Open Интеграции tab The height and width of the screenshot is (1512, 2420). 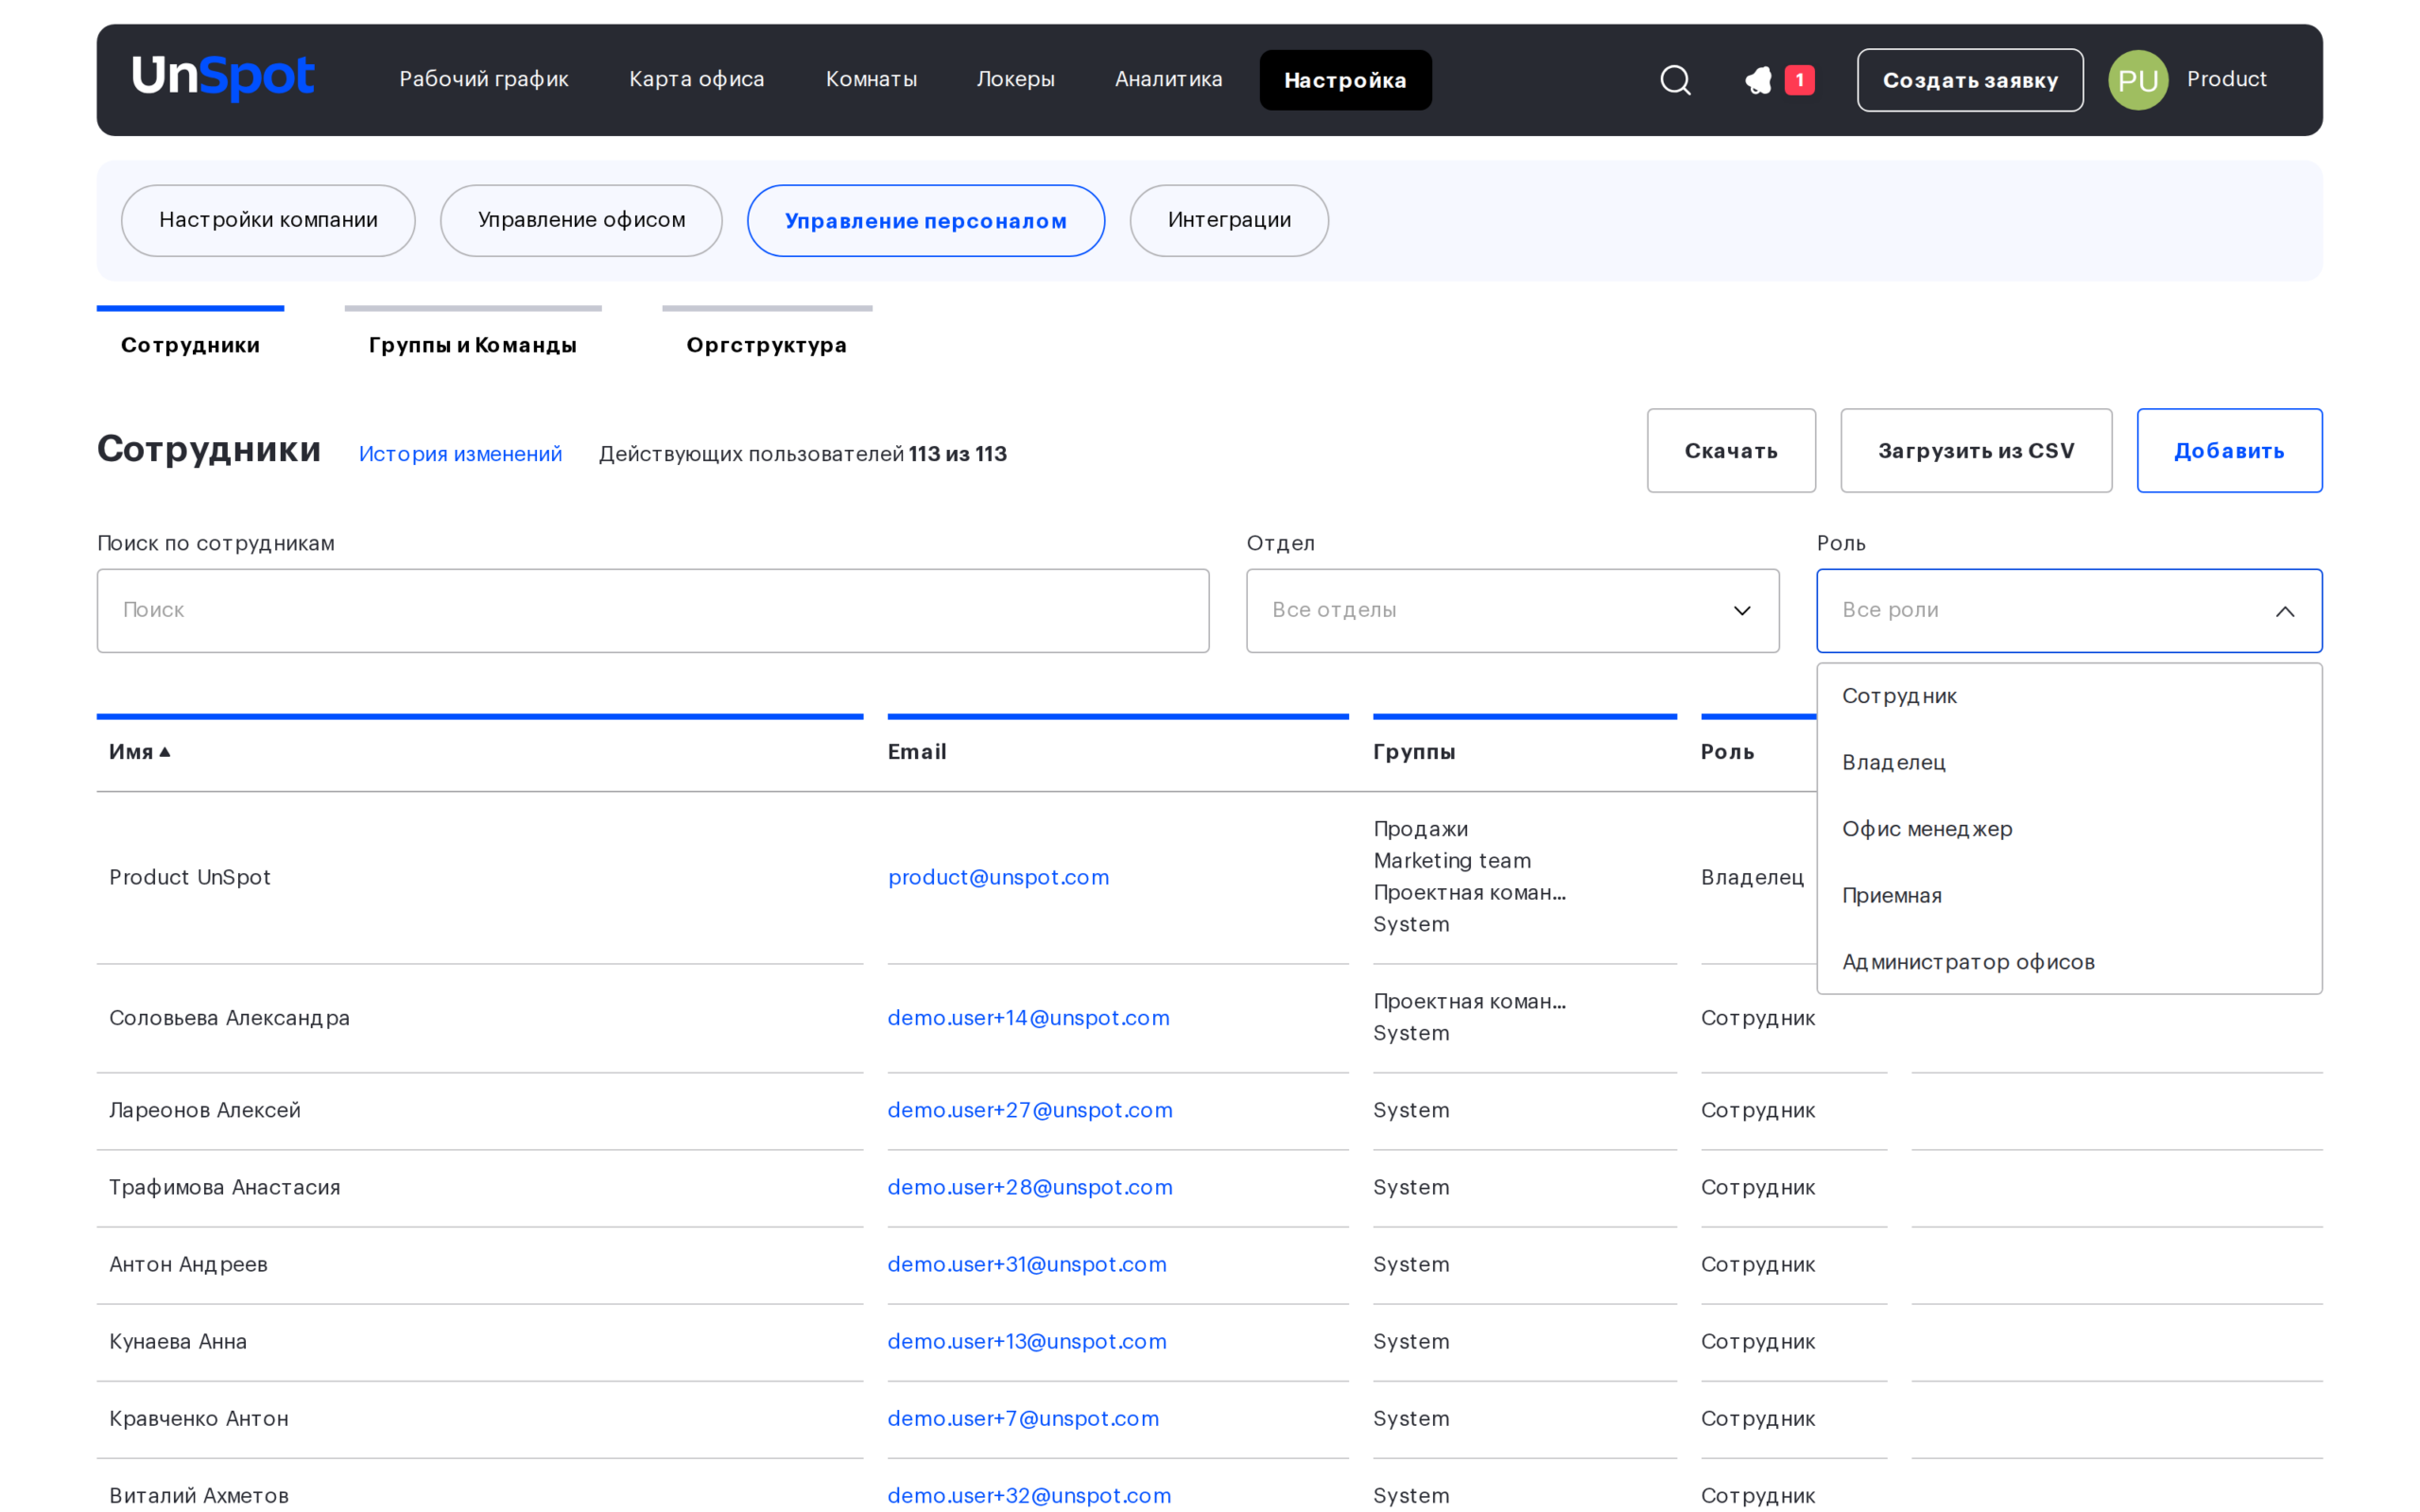1229,220
